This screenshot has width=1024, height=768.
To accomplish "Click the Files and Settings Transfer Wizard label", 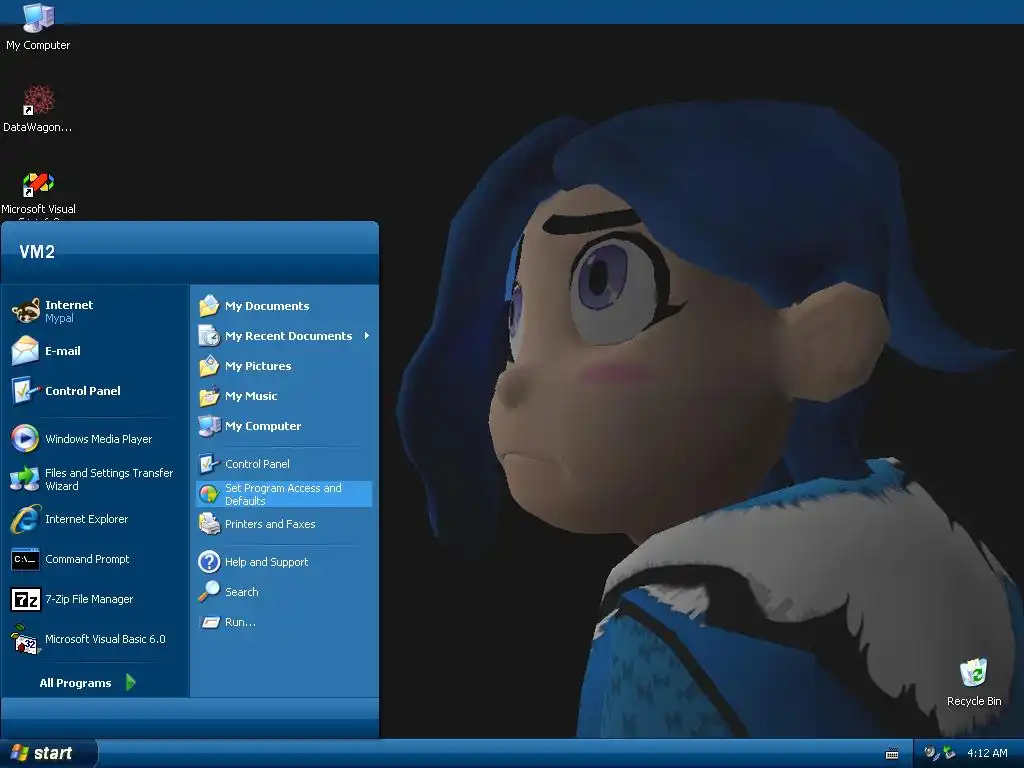I will click(x=109, y=479).
